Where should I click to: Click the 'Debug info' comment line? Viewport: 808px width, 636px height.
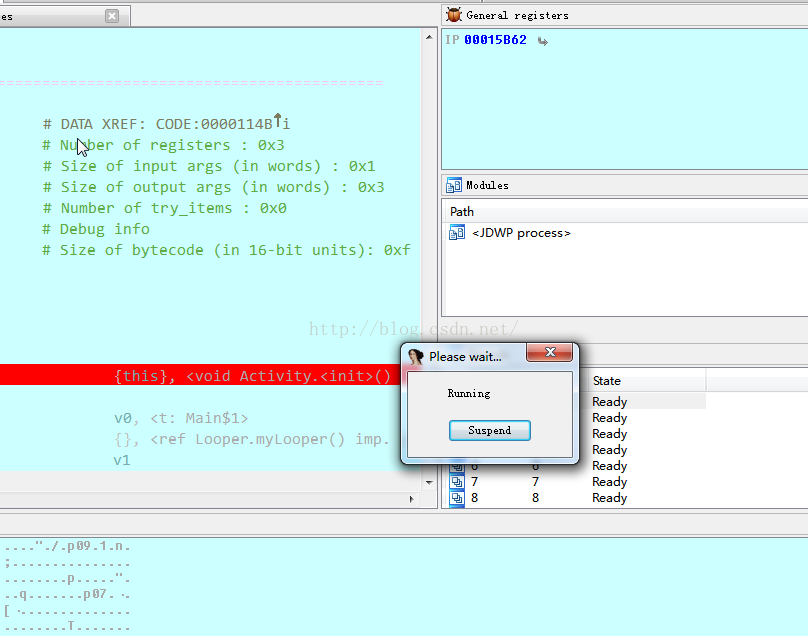(x=96, y=229)
